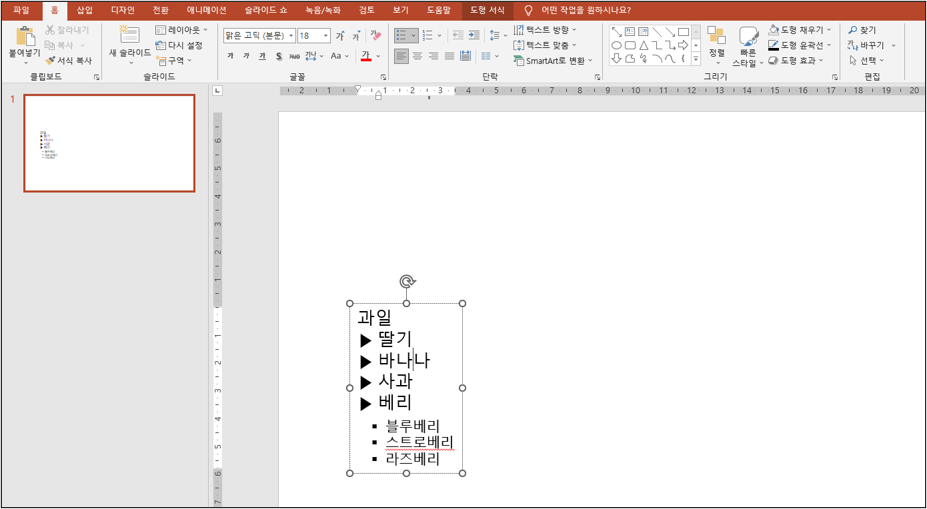The image size is (927, 509).
Task: Switch to Transitions (전환) tab
Action: [x=160, y=10]
